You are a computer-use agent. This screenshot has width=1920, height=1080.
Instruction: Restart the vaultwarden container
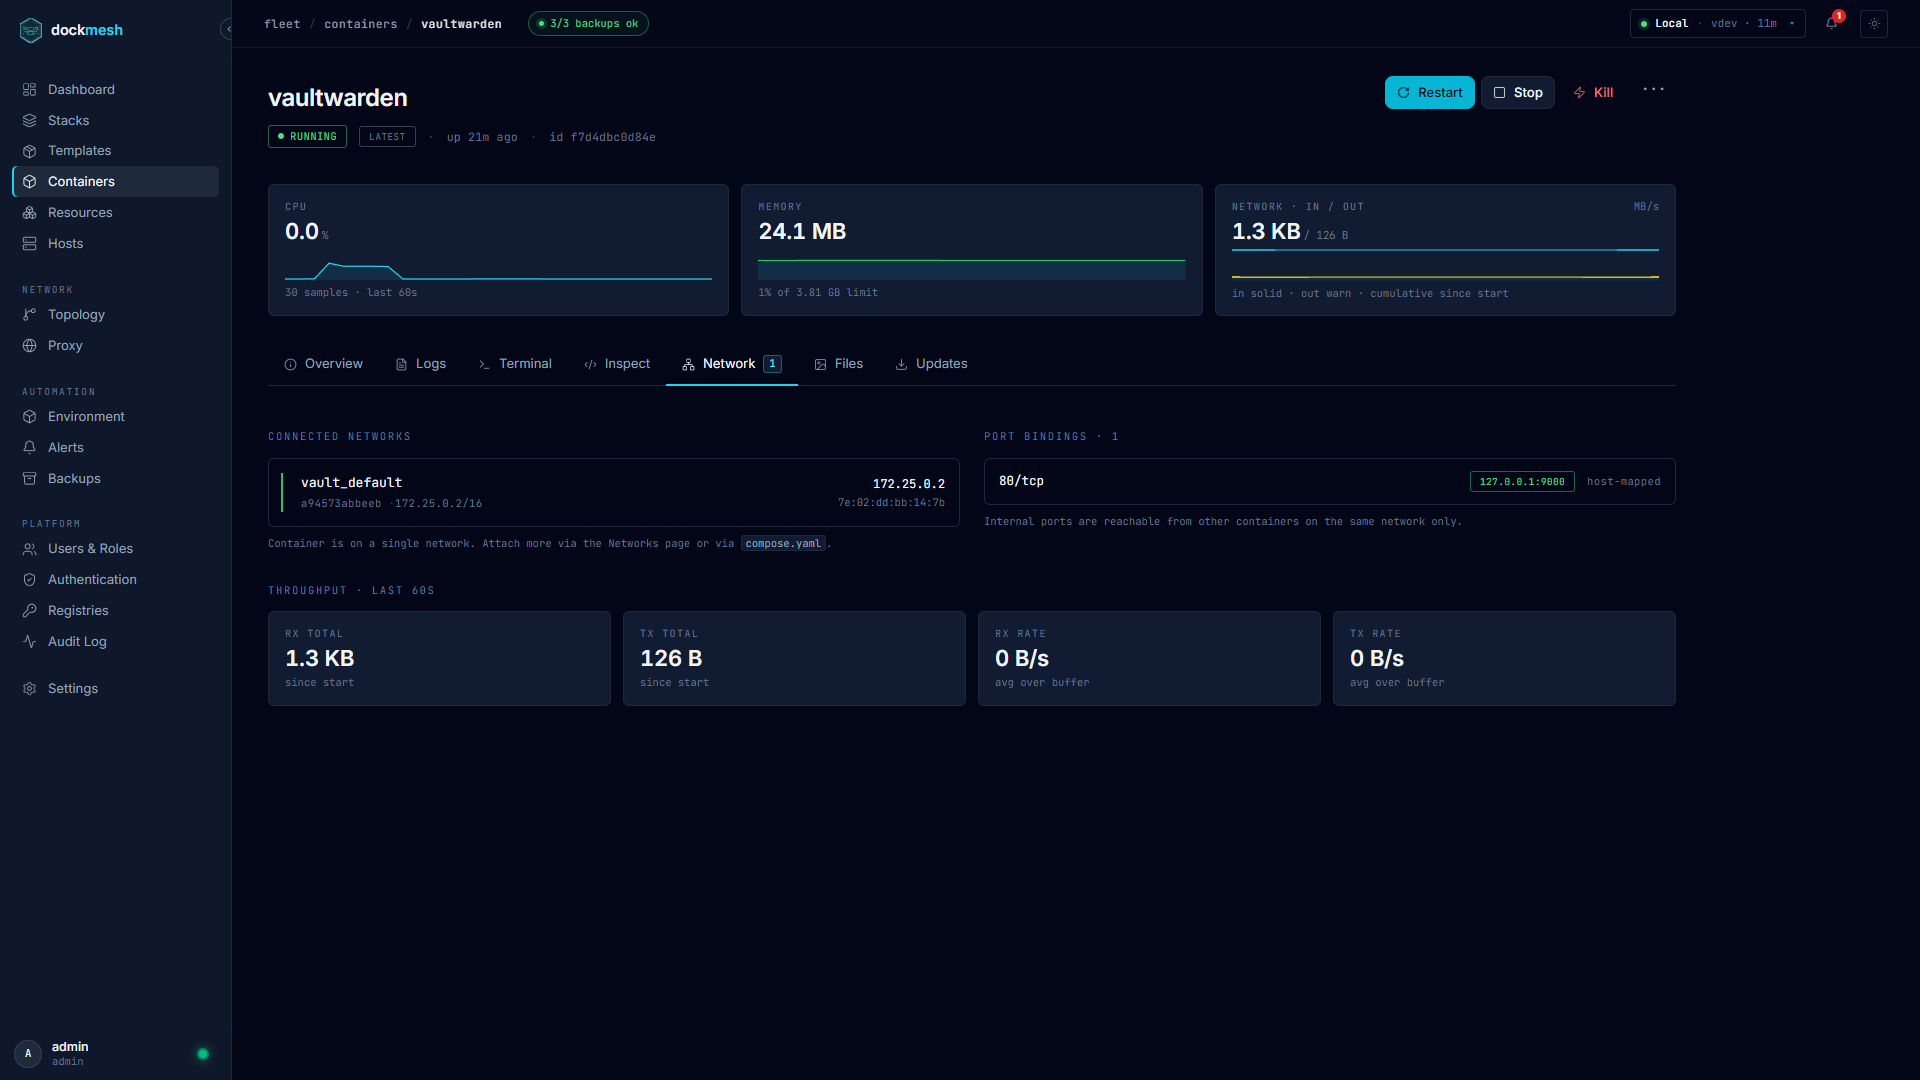tap(1429, 92)
